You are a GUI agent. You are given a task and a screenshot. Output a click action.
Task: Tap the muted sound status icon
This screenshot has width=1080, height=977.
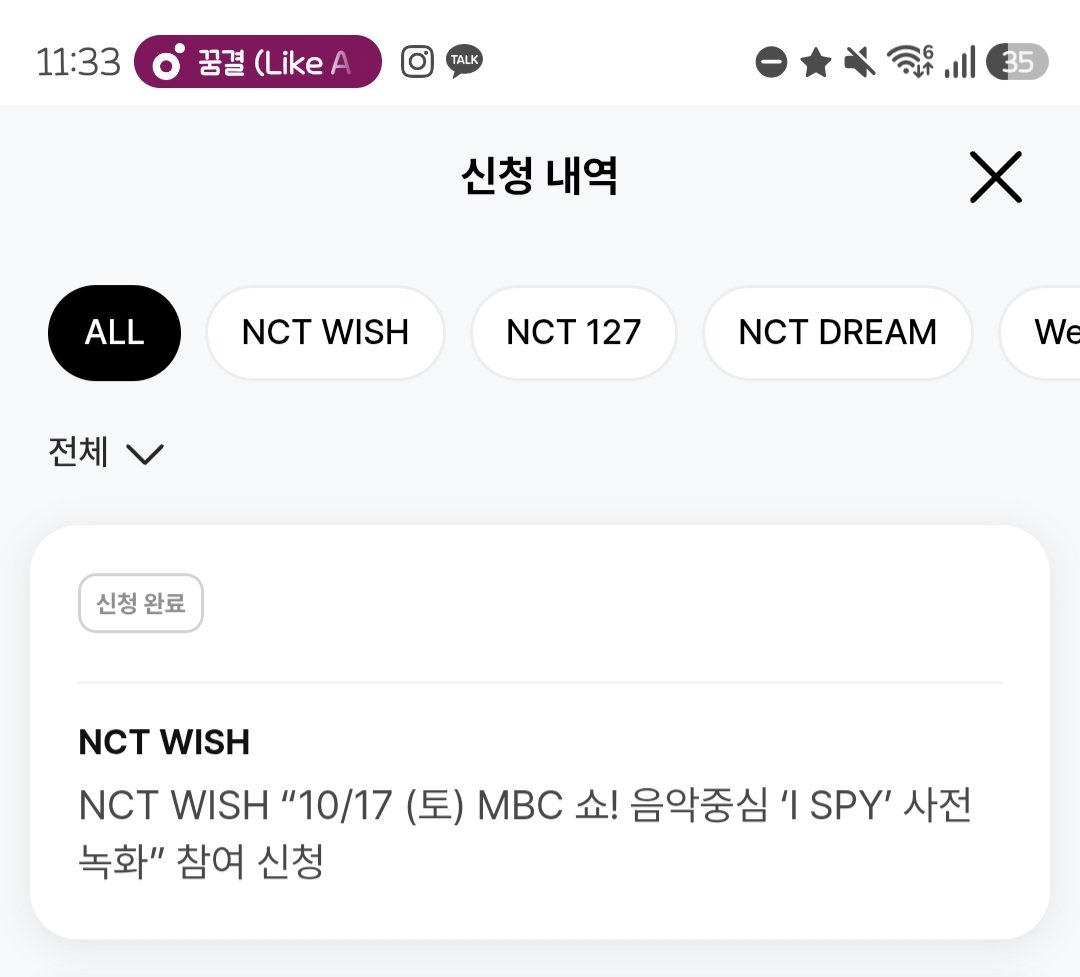[x=860, y=62]
